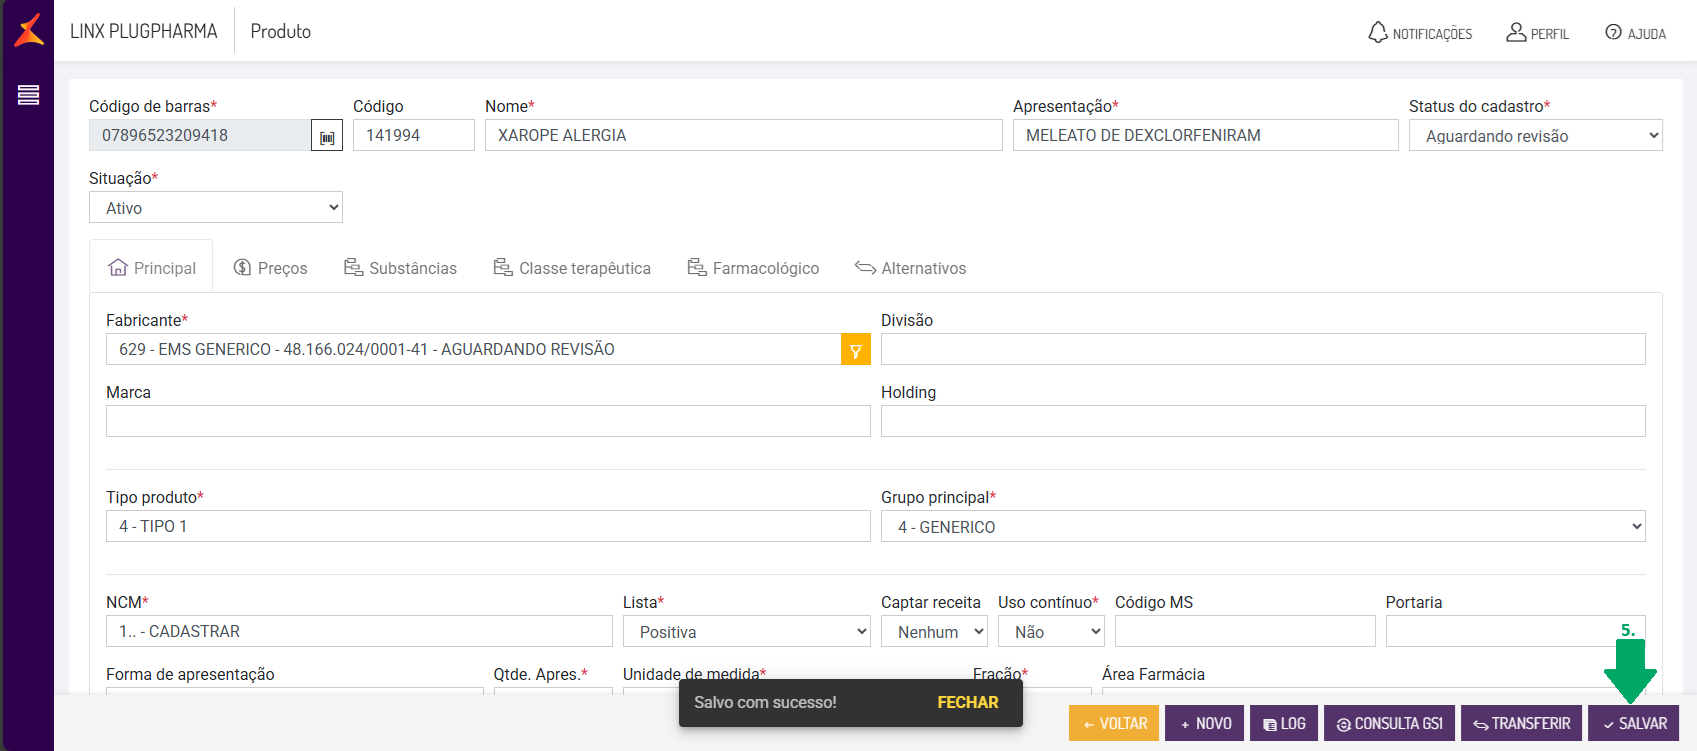Switch to the Preços tab
The image size is (1697, 751).
(x=271, y=268)
